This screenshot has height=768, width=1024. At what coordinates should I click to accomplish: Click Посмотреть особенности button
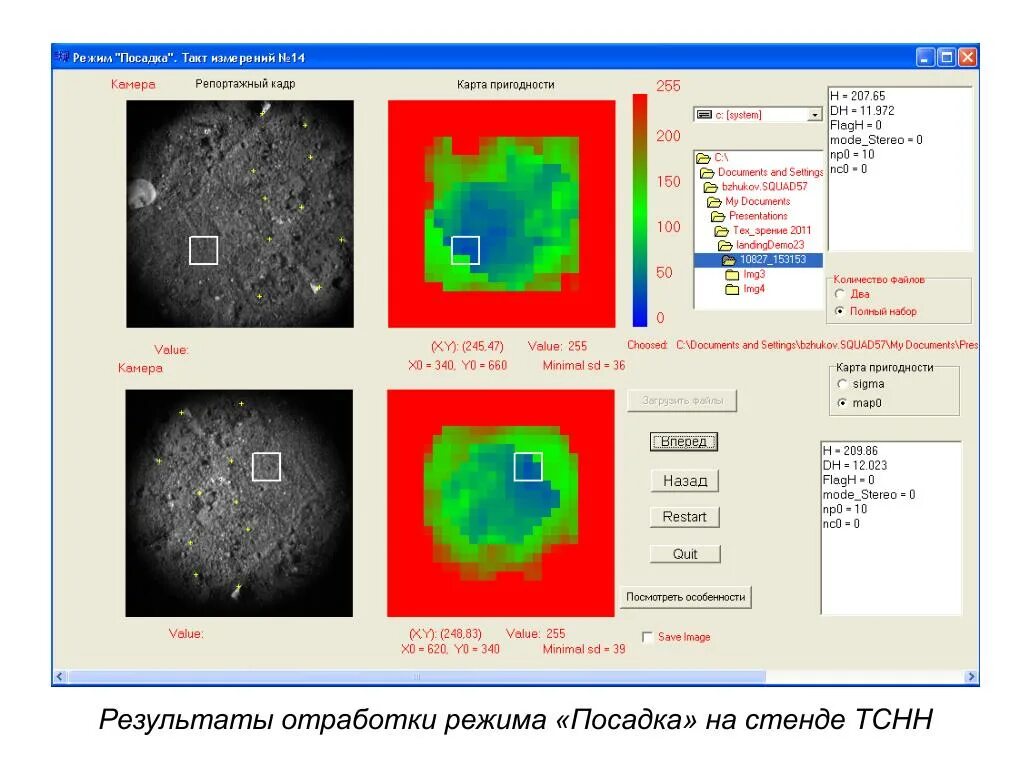coord(686,597)
